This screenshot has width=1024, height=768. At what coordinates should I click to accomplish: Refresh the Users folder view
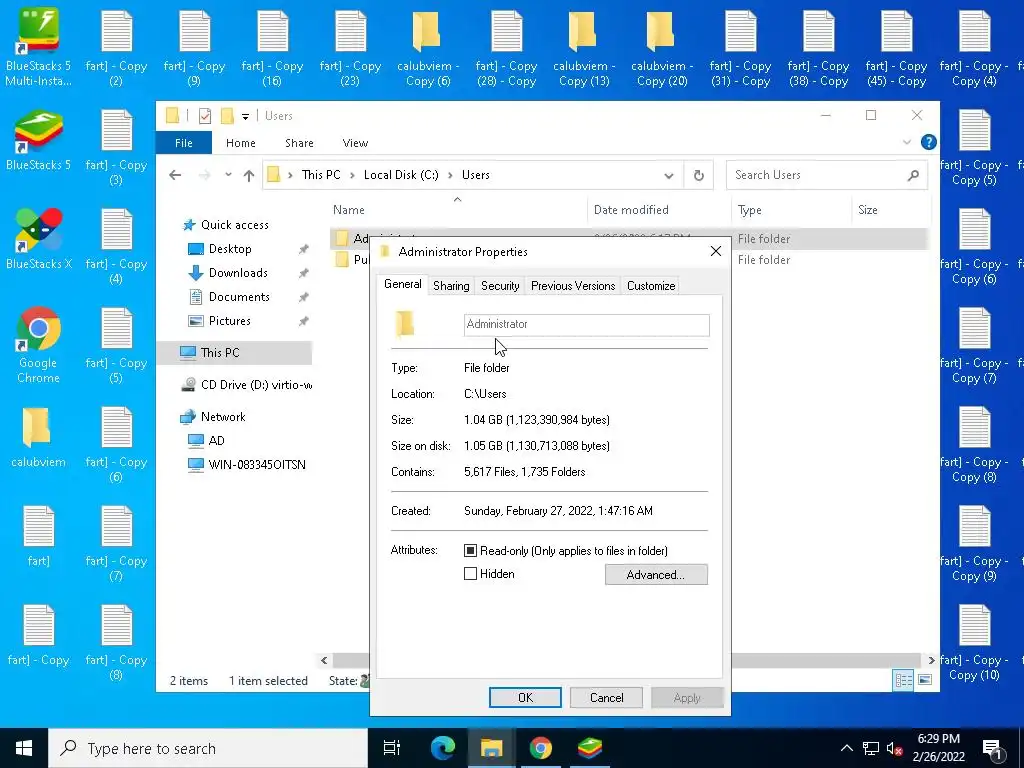[699, 175]
